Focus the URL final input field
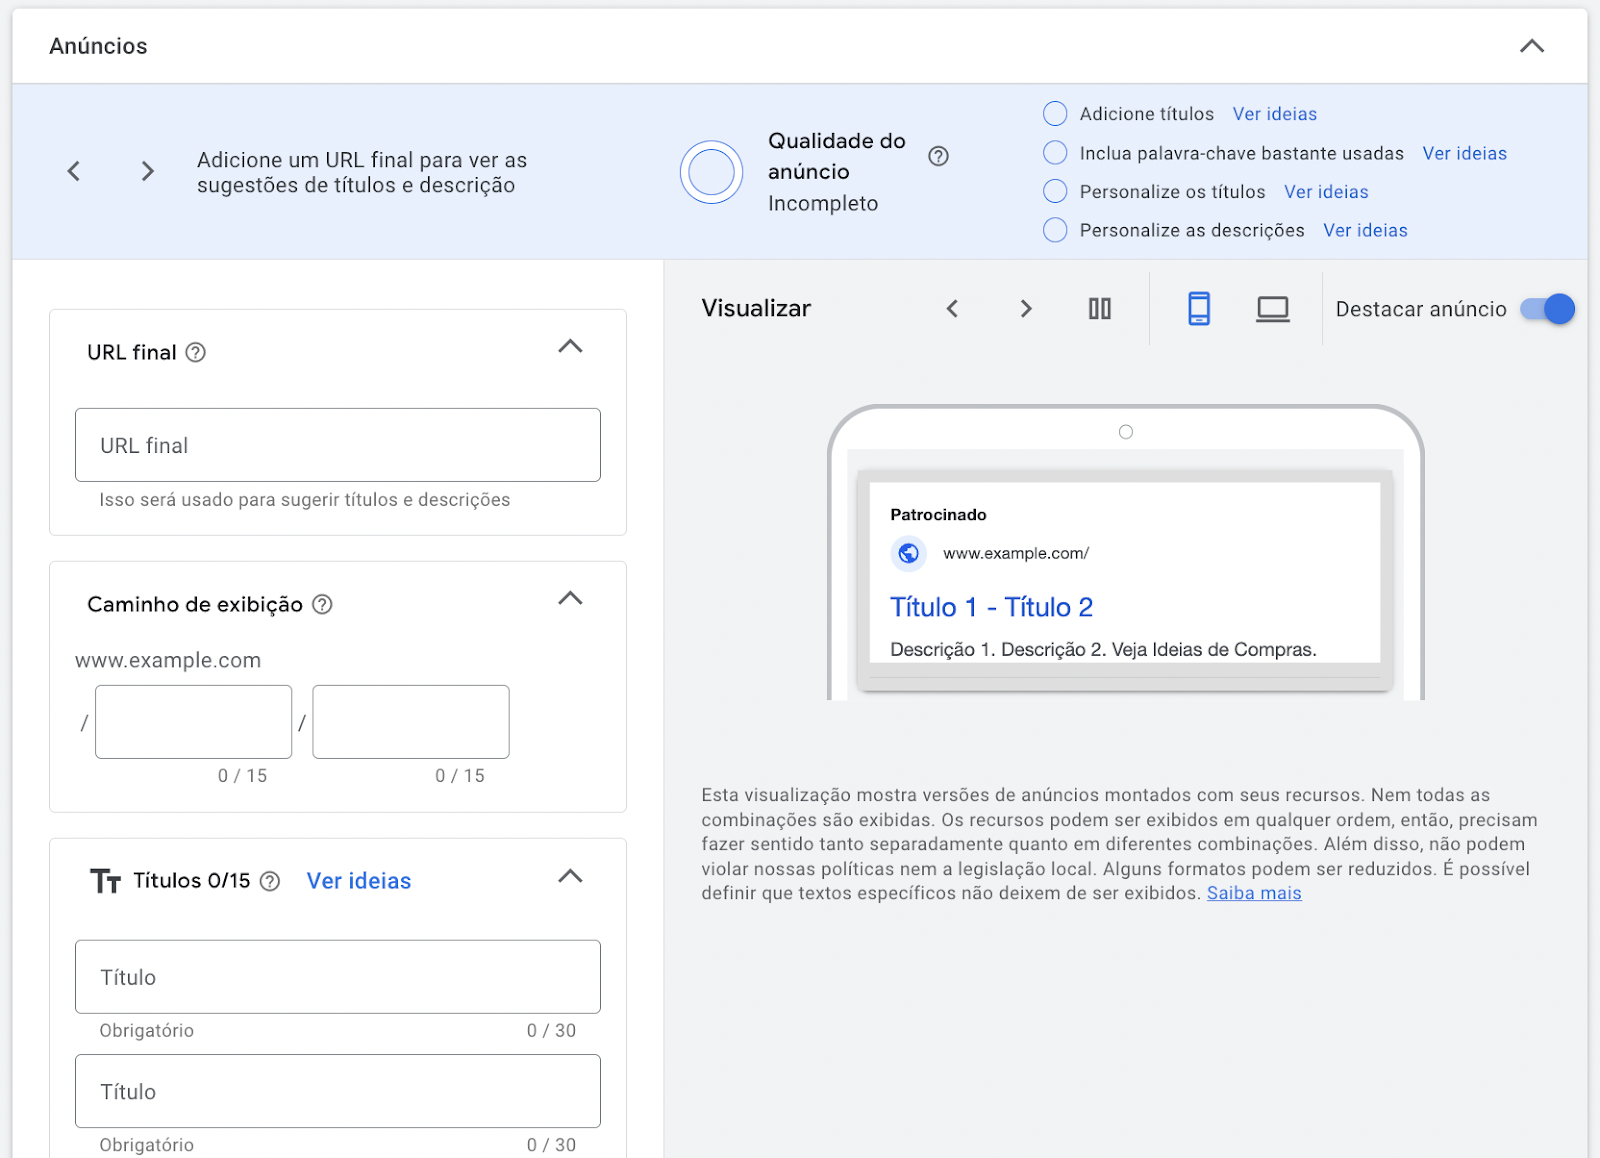Image resolution: width=1600 pixels, height=1158 pixels. tap(338, 445)
